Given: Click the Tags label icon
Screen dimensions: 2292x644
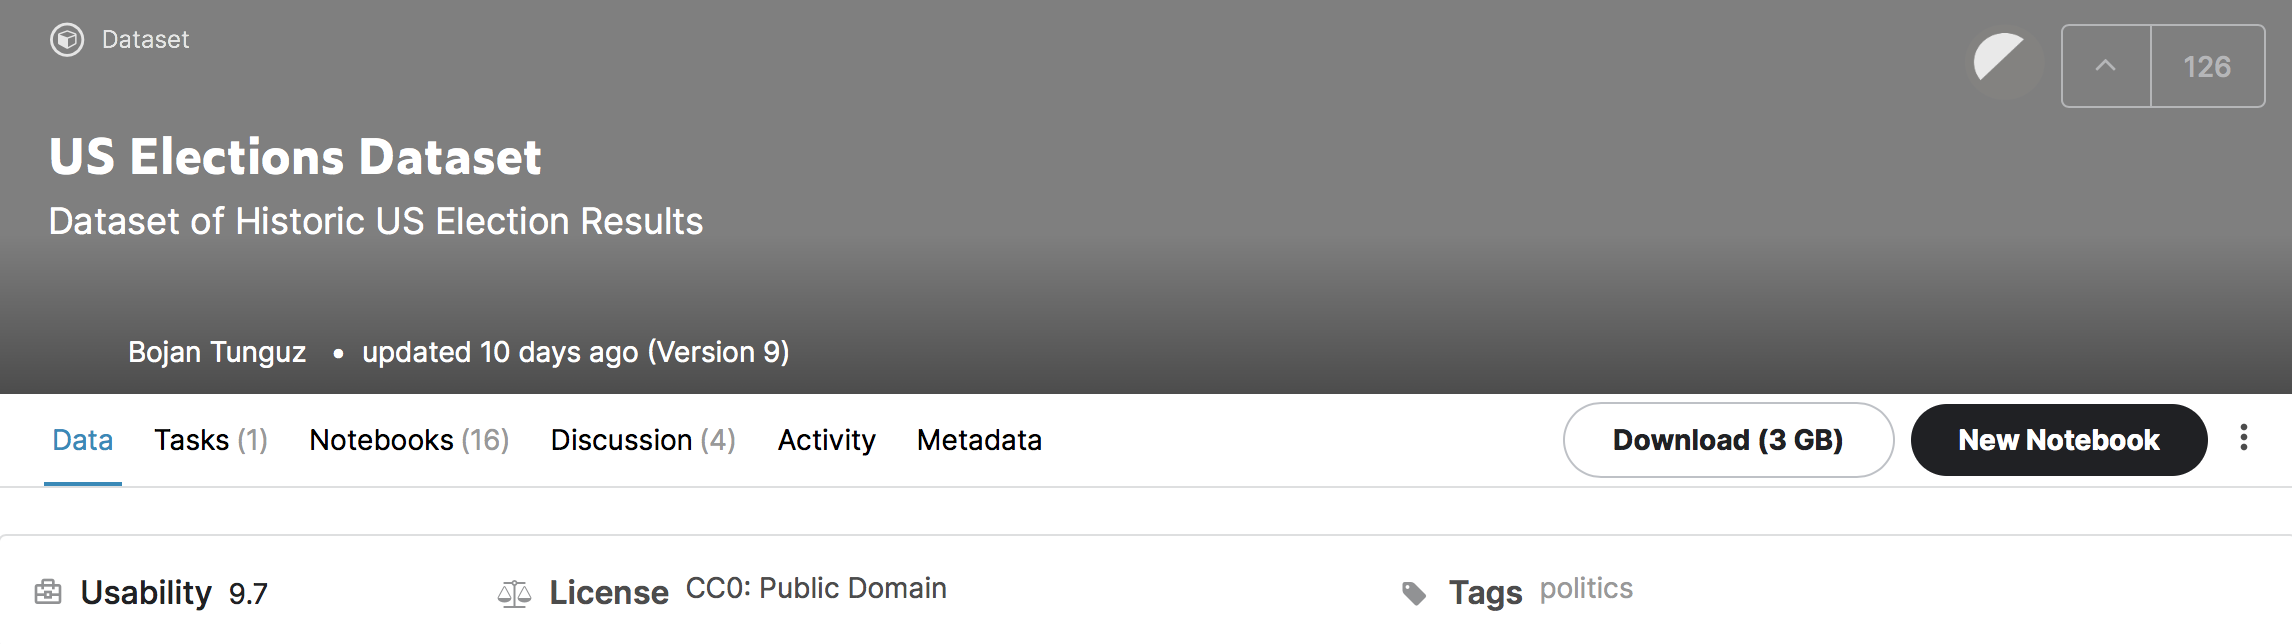Looking at the screenshot, I should [1414, 594].
